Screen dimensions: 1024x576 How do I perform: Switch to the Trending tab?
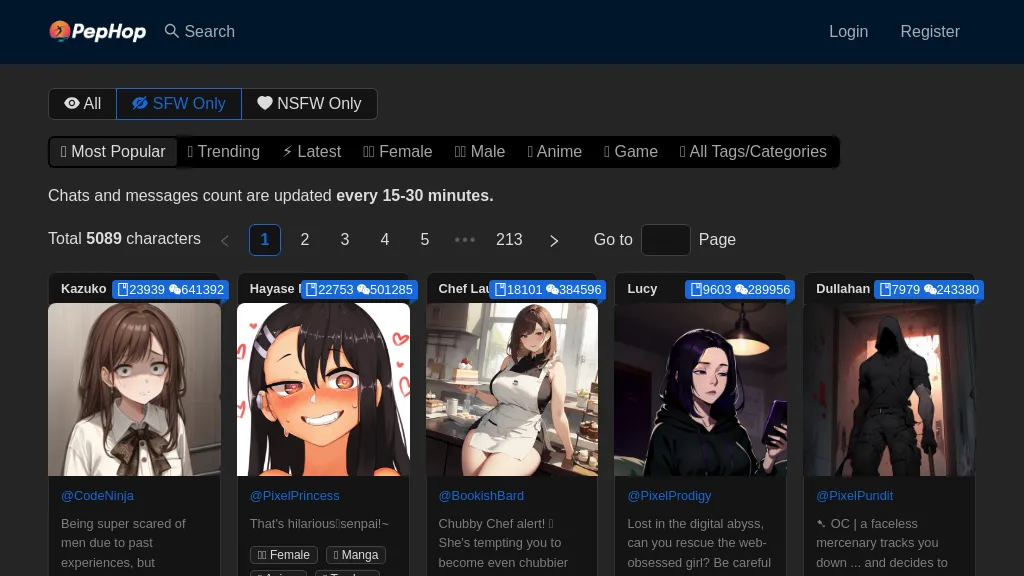pyautogui.click(x=224, y=152)
